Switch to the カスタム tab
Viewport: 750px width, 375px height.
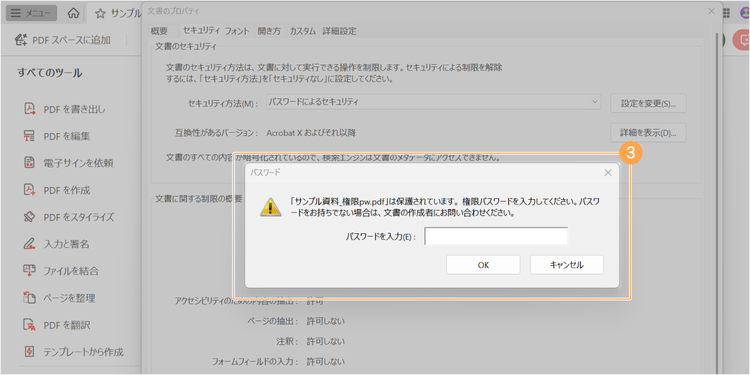[302, 31]
